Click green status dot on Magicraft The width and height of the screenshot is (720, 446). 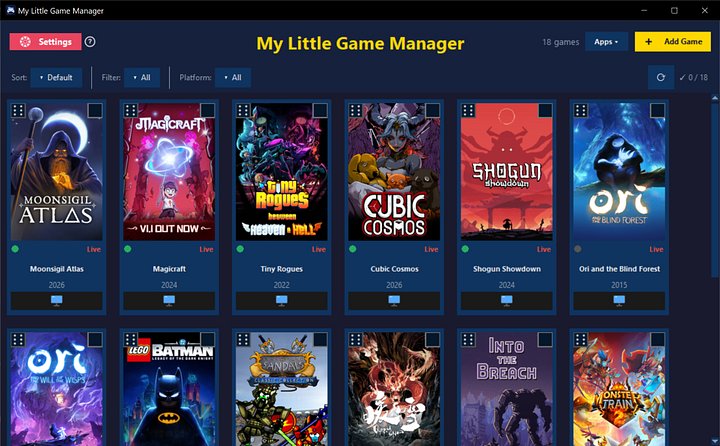click(128, 249)
